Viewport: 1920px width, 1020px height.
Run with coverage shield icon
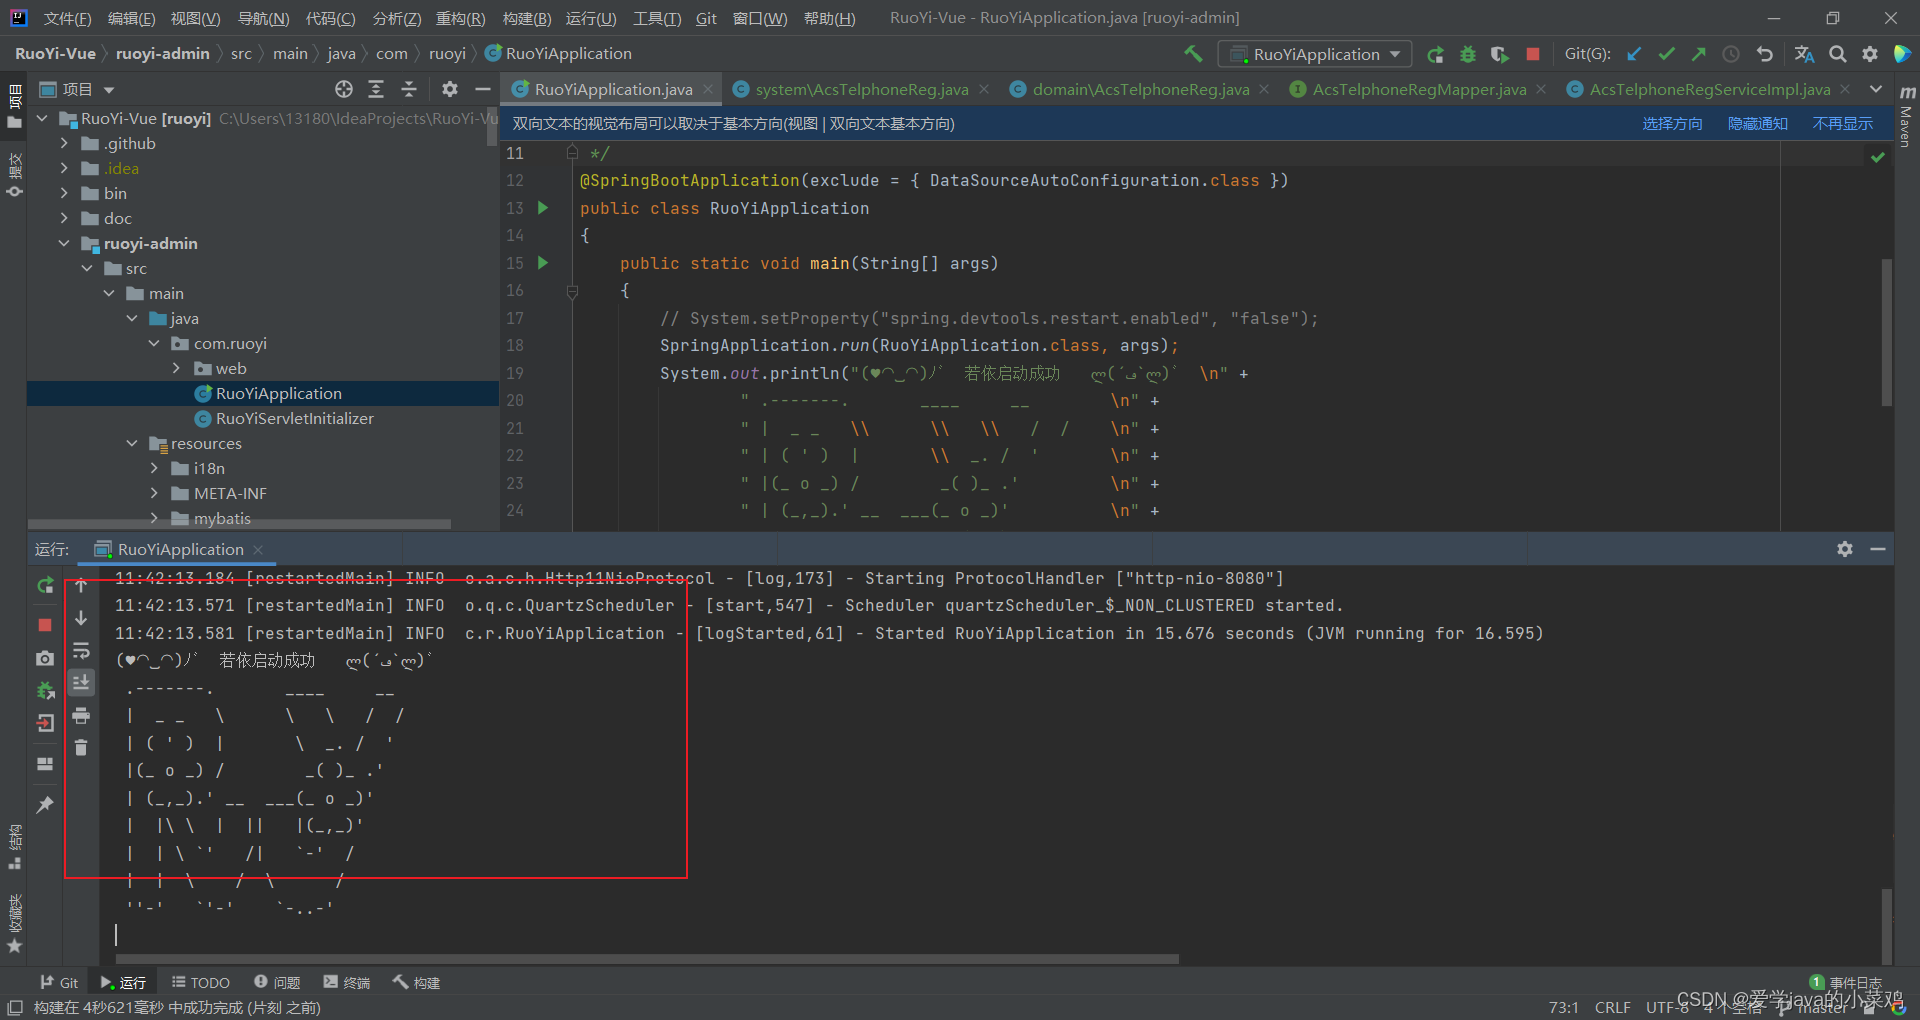[x=1500, y=54]
